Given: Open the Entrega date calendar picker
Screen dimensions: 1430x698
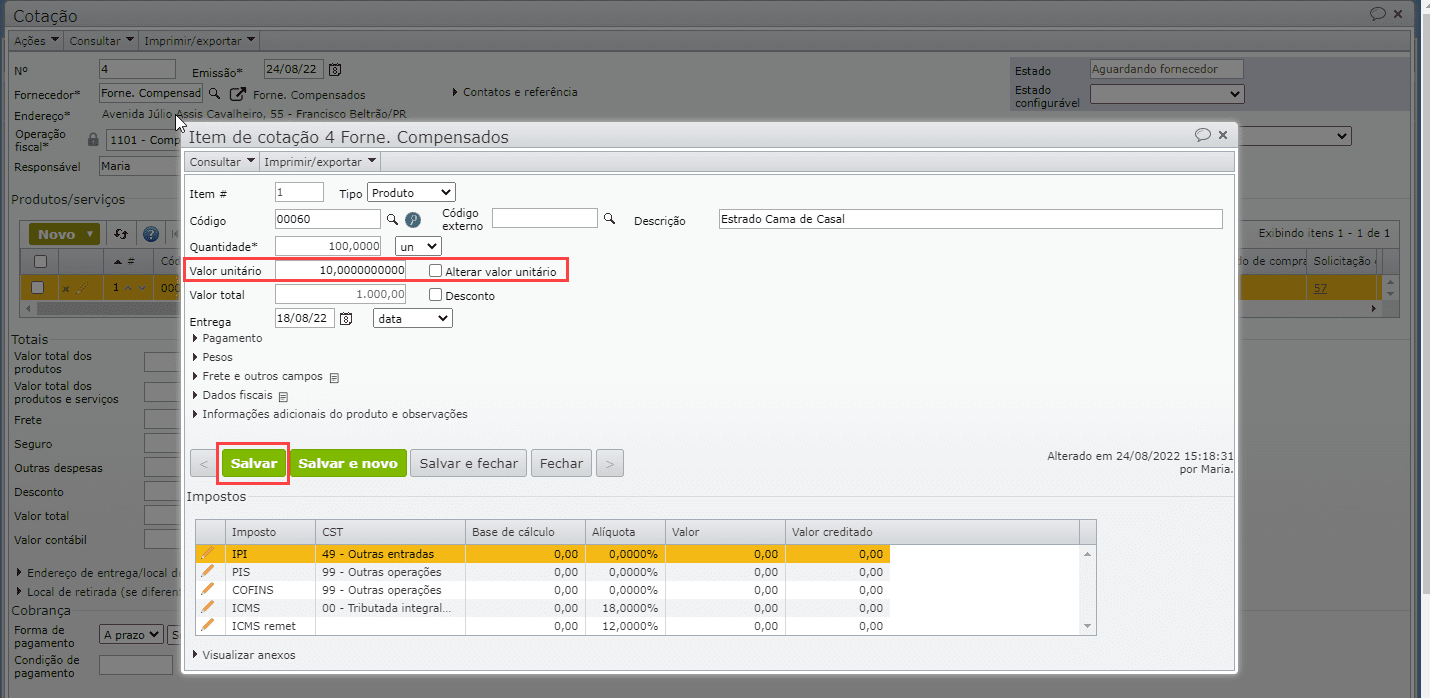Looking at the screenshot, I should coord(347,319).
